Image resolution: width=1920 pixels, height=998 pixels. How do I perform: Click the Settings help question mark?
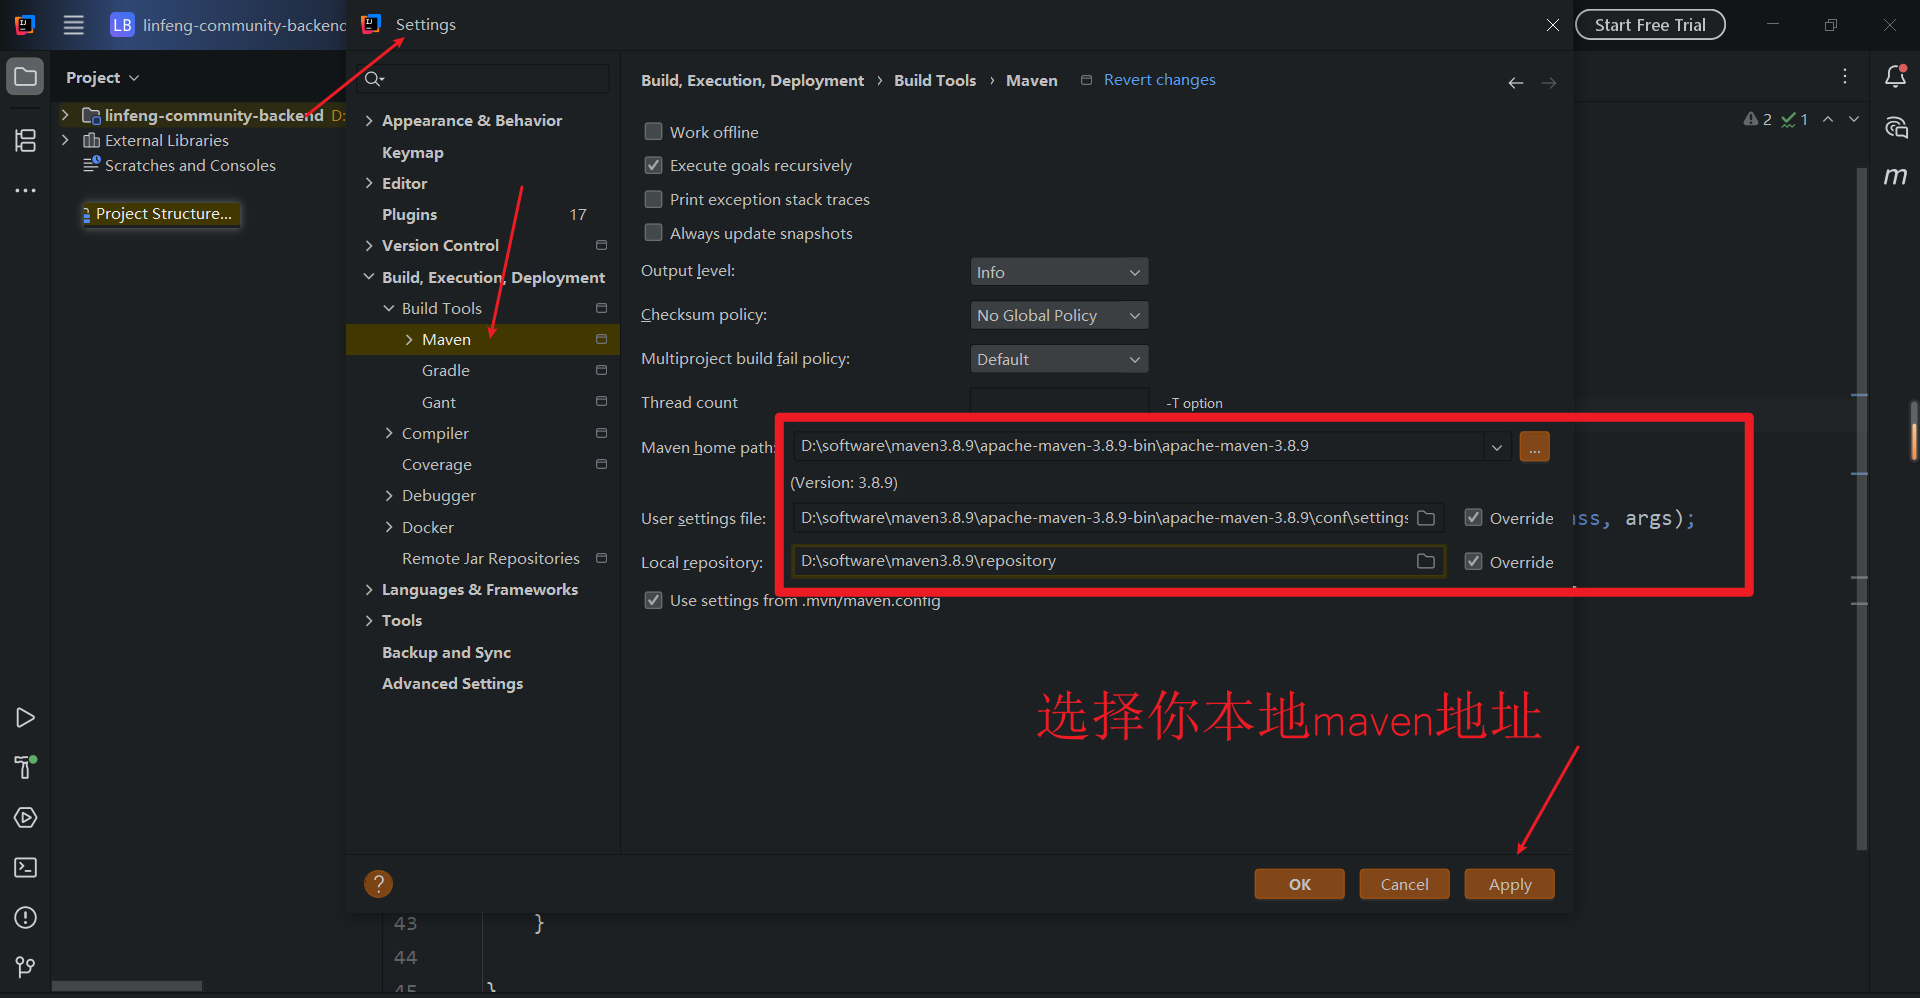378,884
